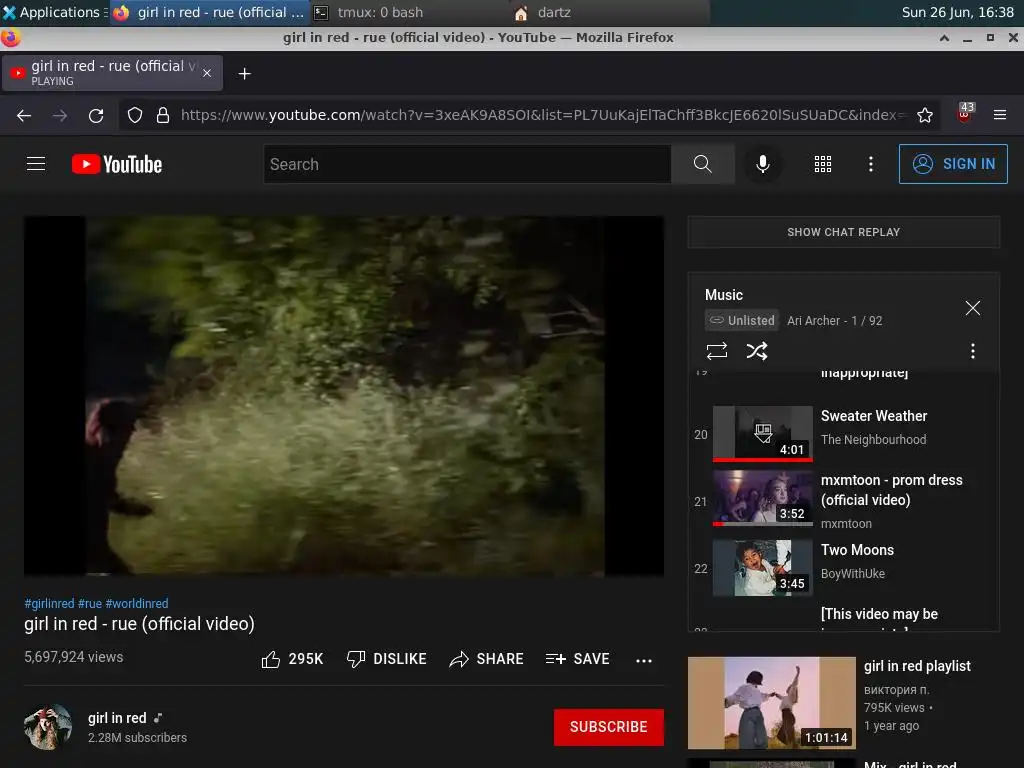Like the video with thumbs up
Viewport: 1024px width, 768px height.
click(292, 659)
